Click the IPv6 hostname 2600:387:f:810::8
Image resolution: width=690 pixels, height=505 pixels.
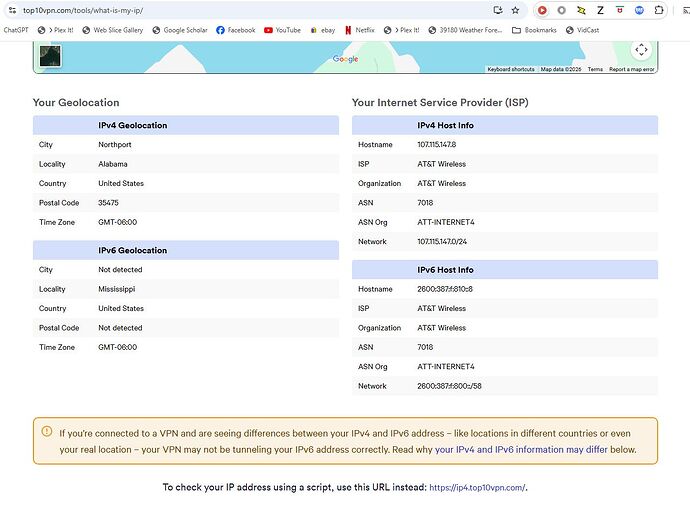[445, 289]
